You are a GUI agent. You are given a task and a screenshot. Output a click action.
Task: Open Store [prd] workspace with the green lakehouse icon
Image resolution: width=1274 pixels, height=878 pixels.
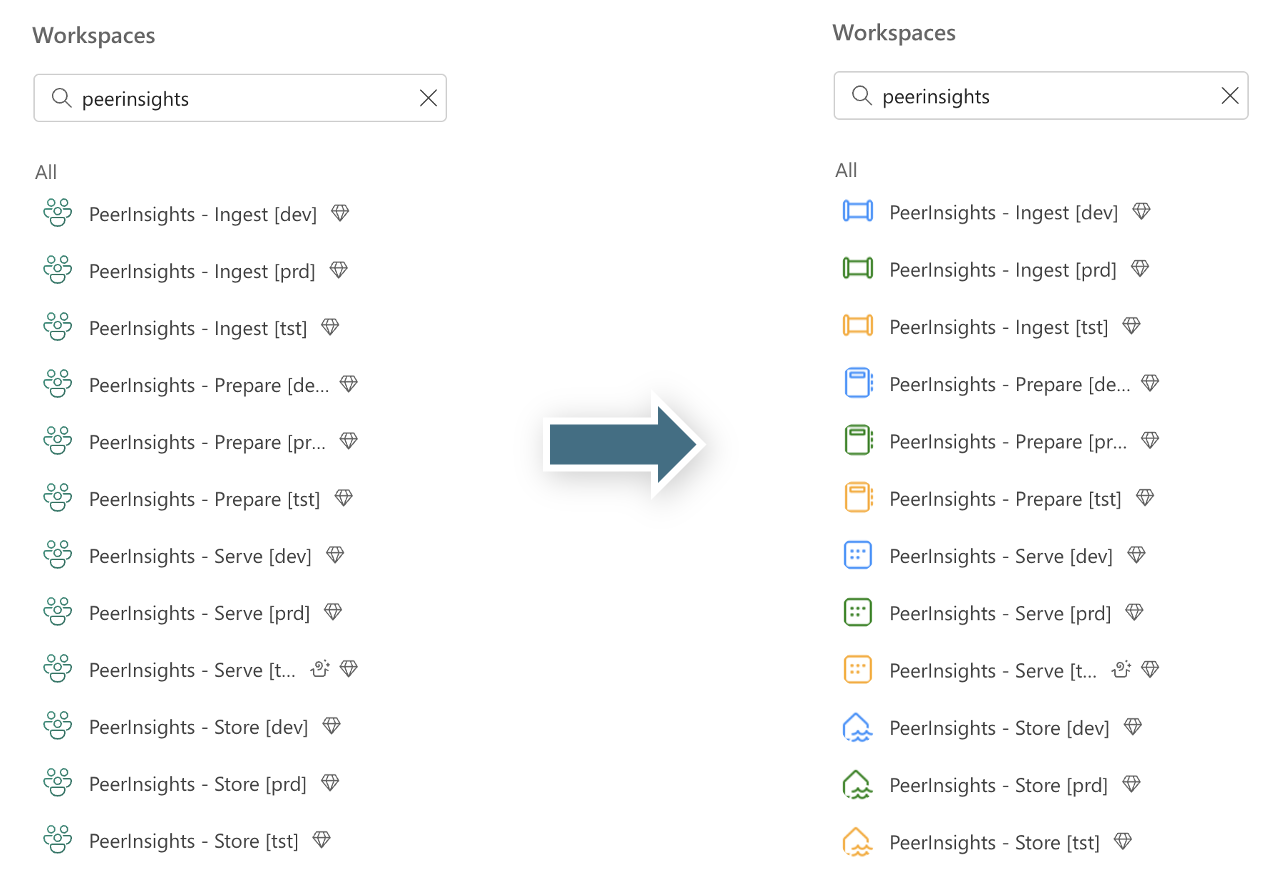tap(998, 784)
